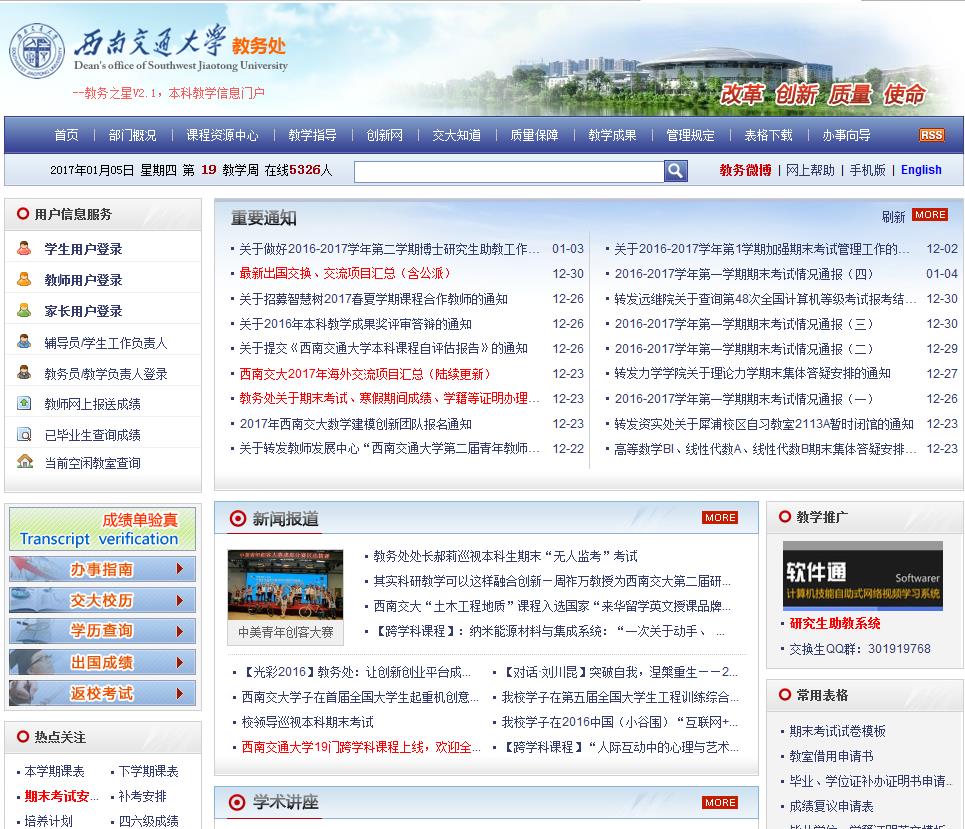Open the 交大校历 banner button
Image resolution: width=965 pixels, height=829 pixels.
(x=102, y=600)
